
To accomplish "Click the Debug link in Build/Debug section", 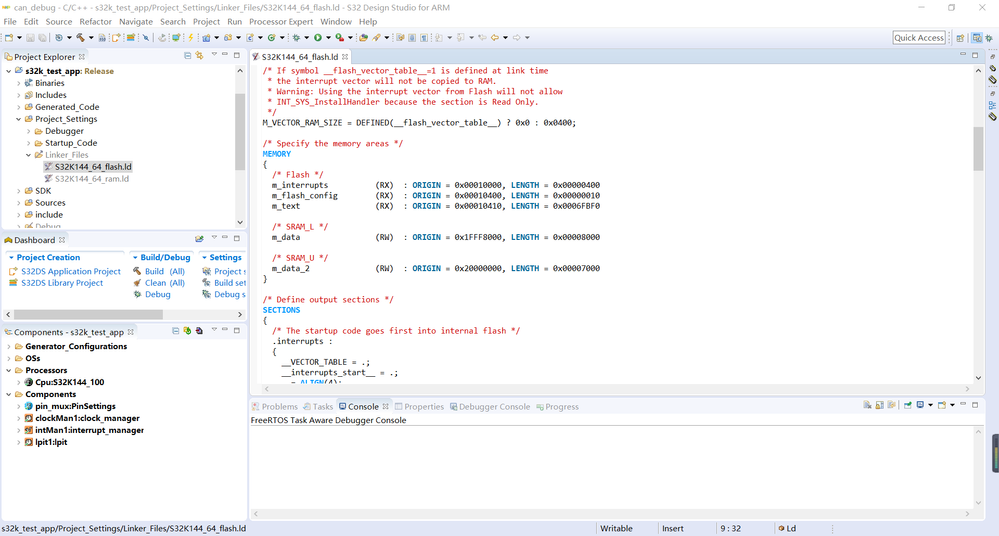I will (157, 294).
